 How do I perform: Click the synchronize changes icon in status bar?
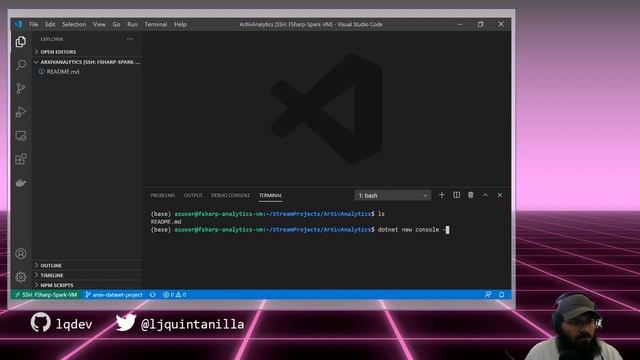[x=153, y=295]
